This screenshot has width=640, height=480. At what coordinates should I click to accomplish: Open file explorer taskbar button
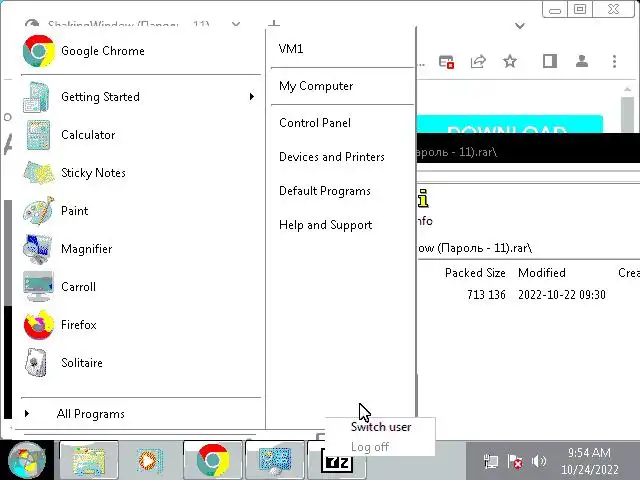89,460
